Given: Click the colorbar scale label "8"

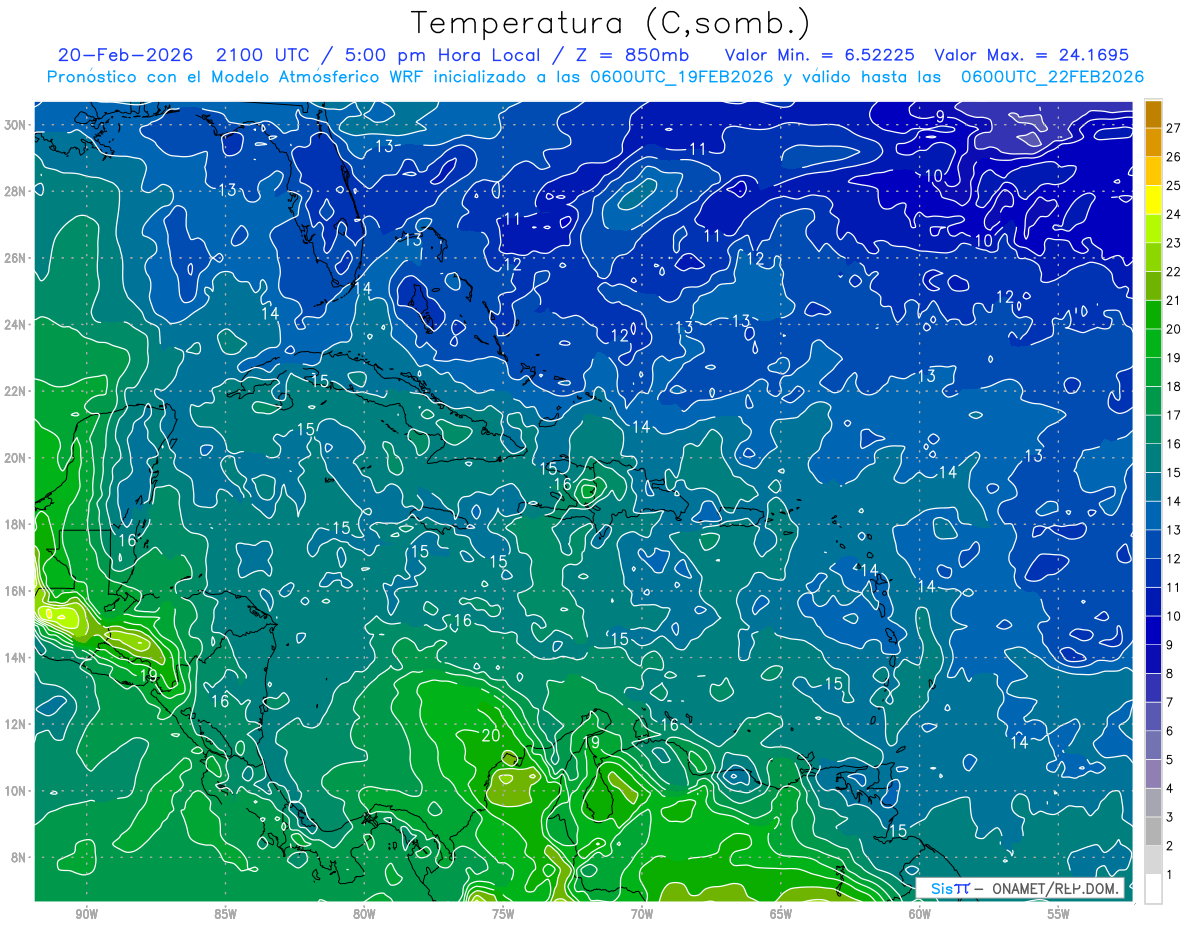Looking at the screenshot, I should click(1170, 674).
